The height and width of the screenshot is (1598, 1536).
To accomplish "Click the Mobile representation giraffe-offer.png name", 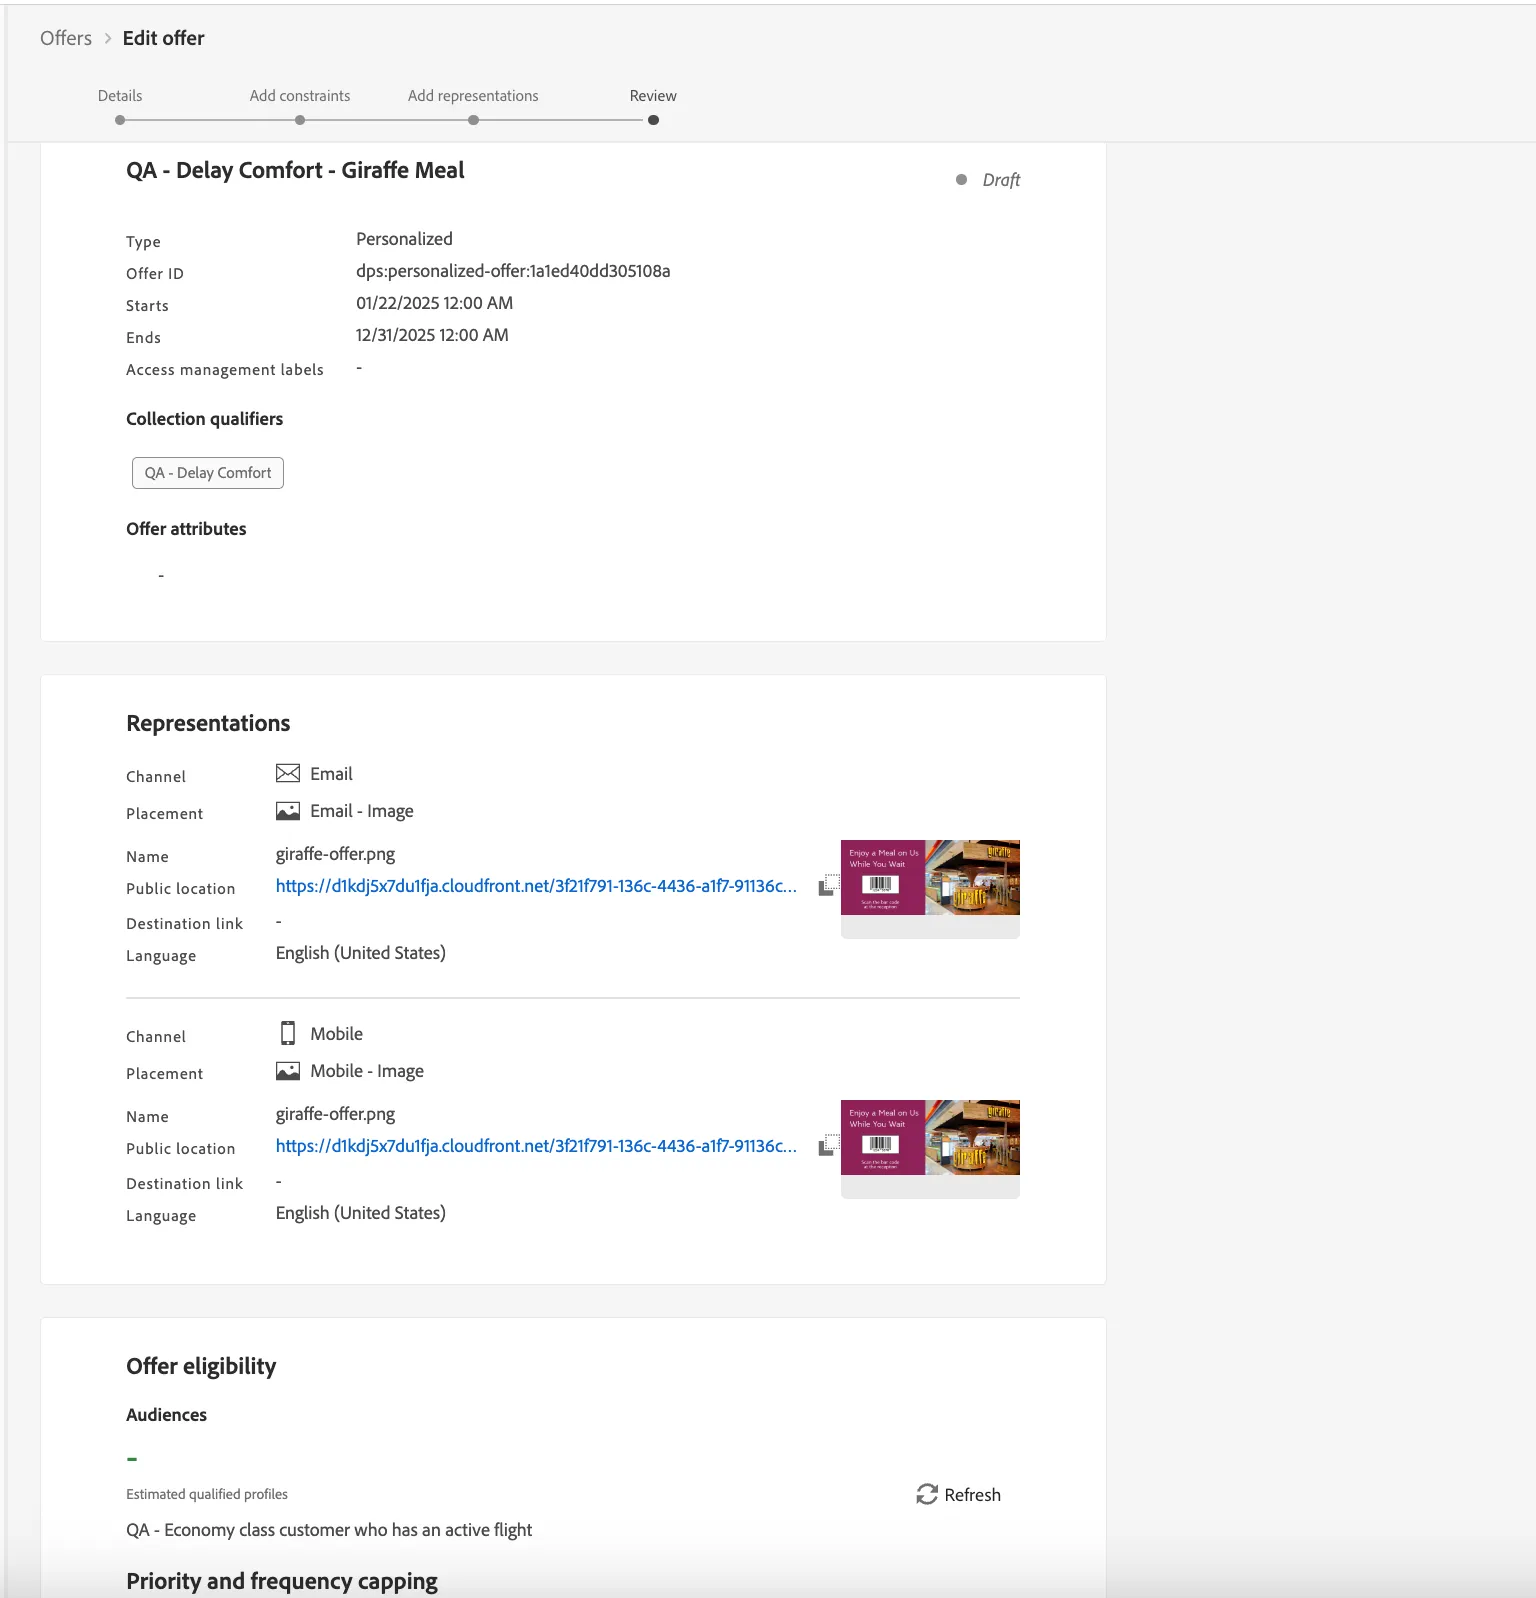I will [x=335, y=1114].
